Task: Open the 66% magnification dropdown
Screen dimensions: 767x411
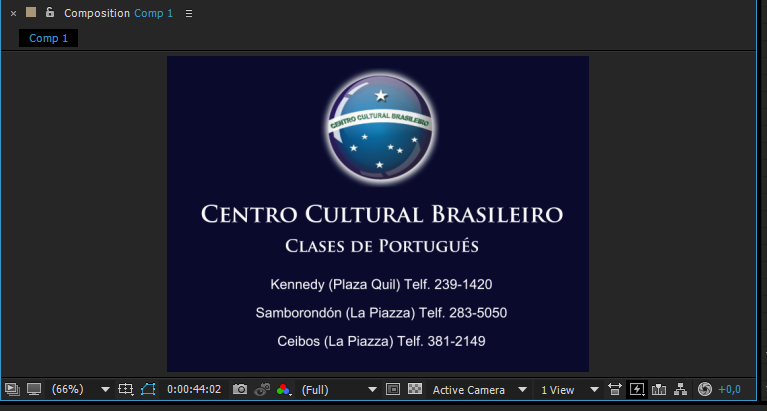Action: coord(81,389)
